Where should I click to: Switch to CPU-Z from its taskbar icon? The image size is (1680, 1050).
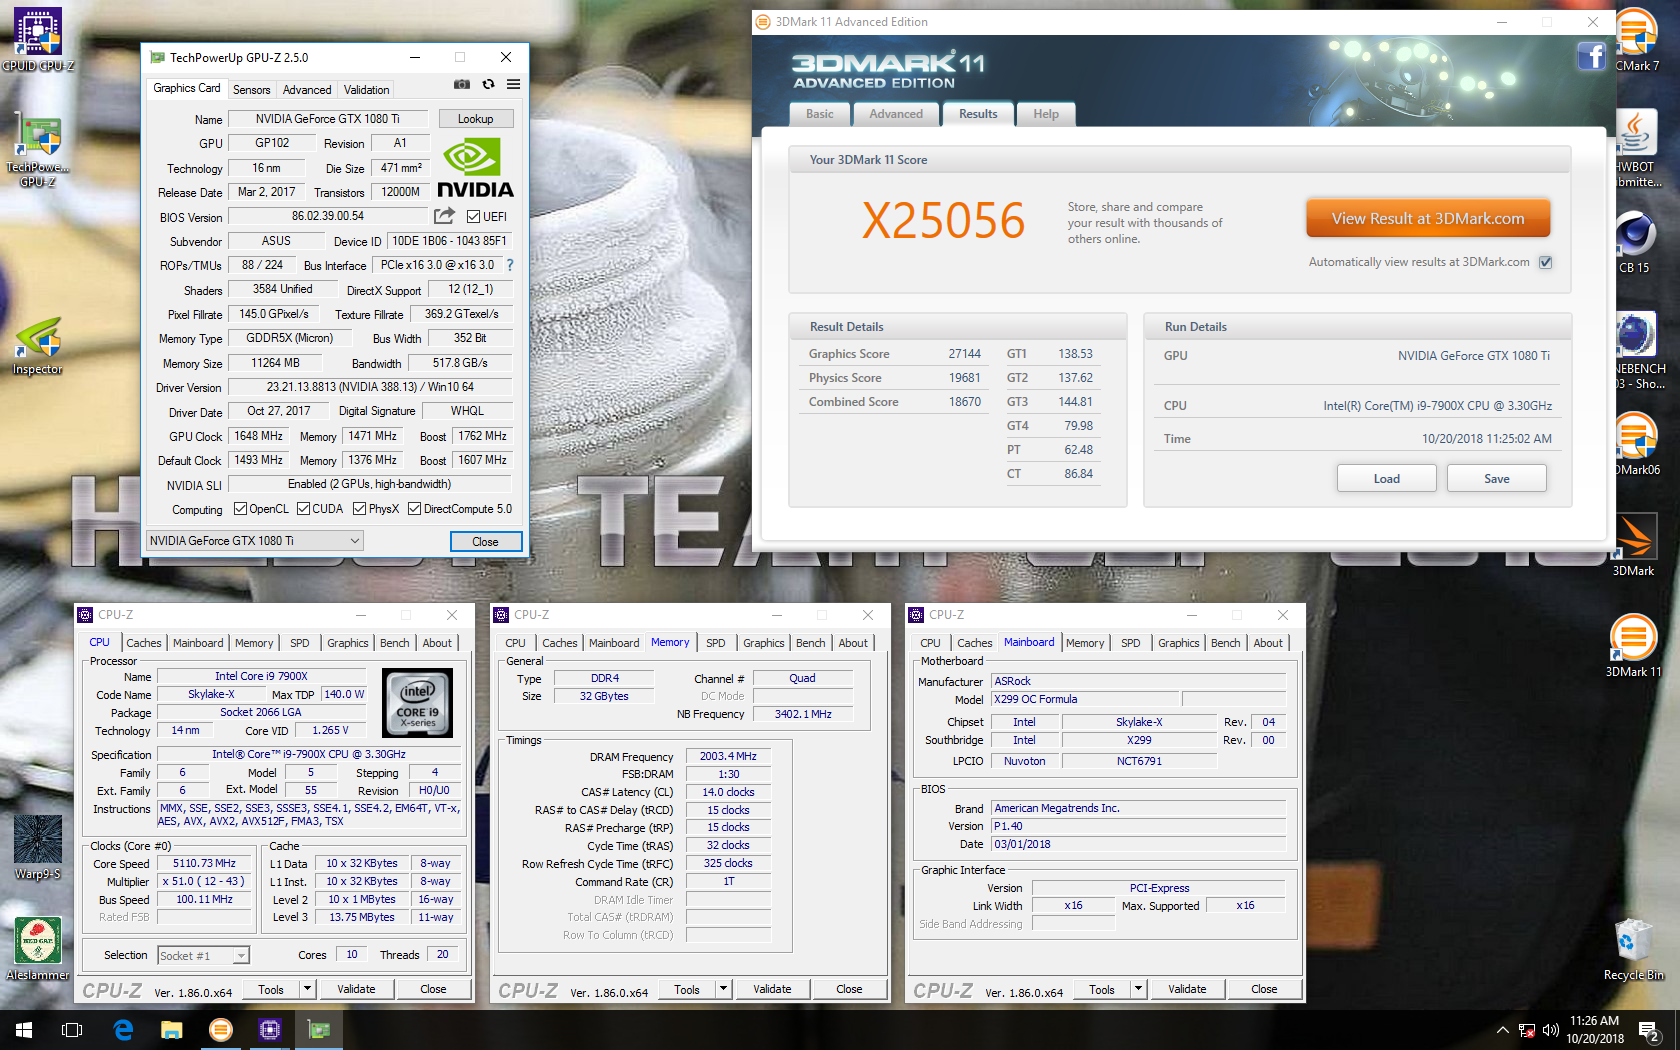click(270, 1030)
